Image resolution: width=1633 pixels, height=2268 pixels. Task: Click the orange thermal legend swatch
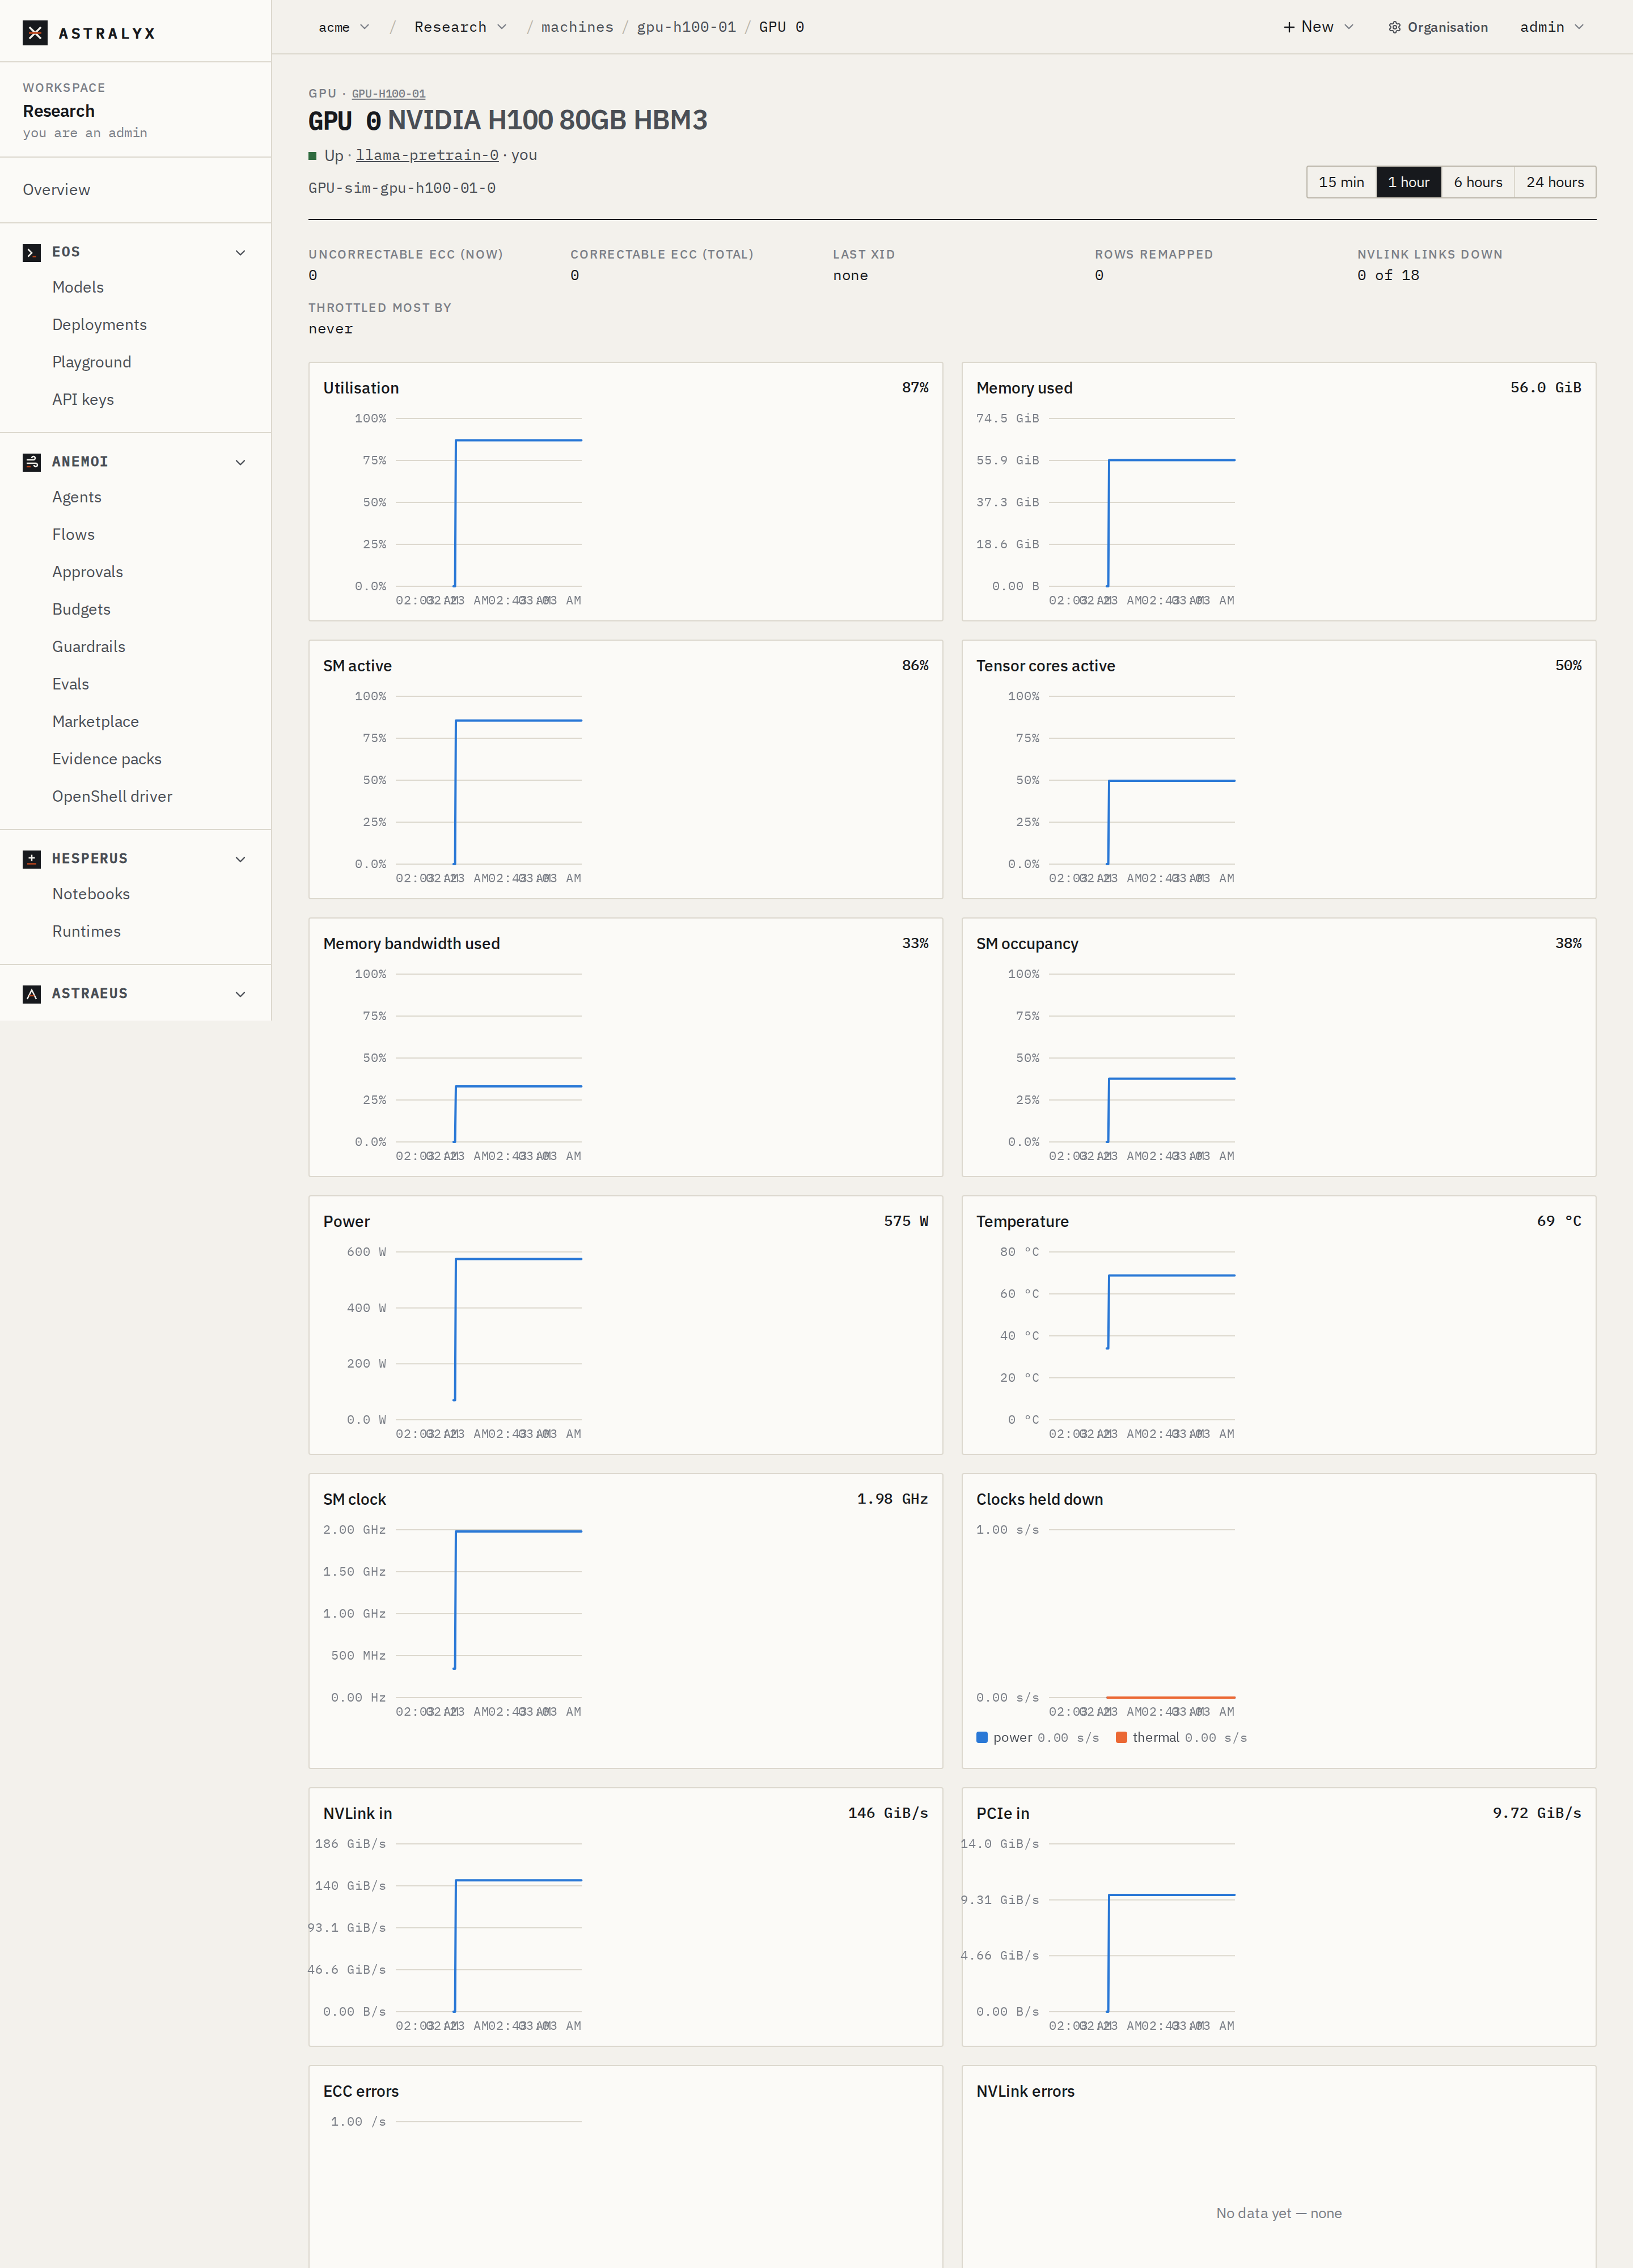[x=1121, y=1738]
